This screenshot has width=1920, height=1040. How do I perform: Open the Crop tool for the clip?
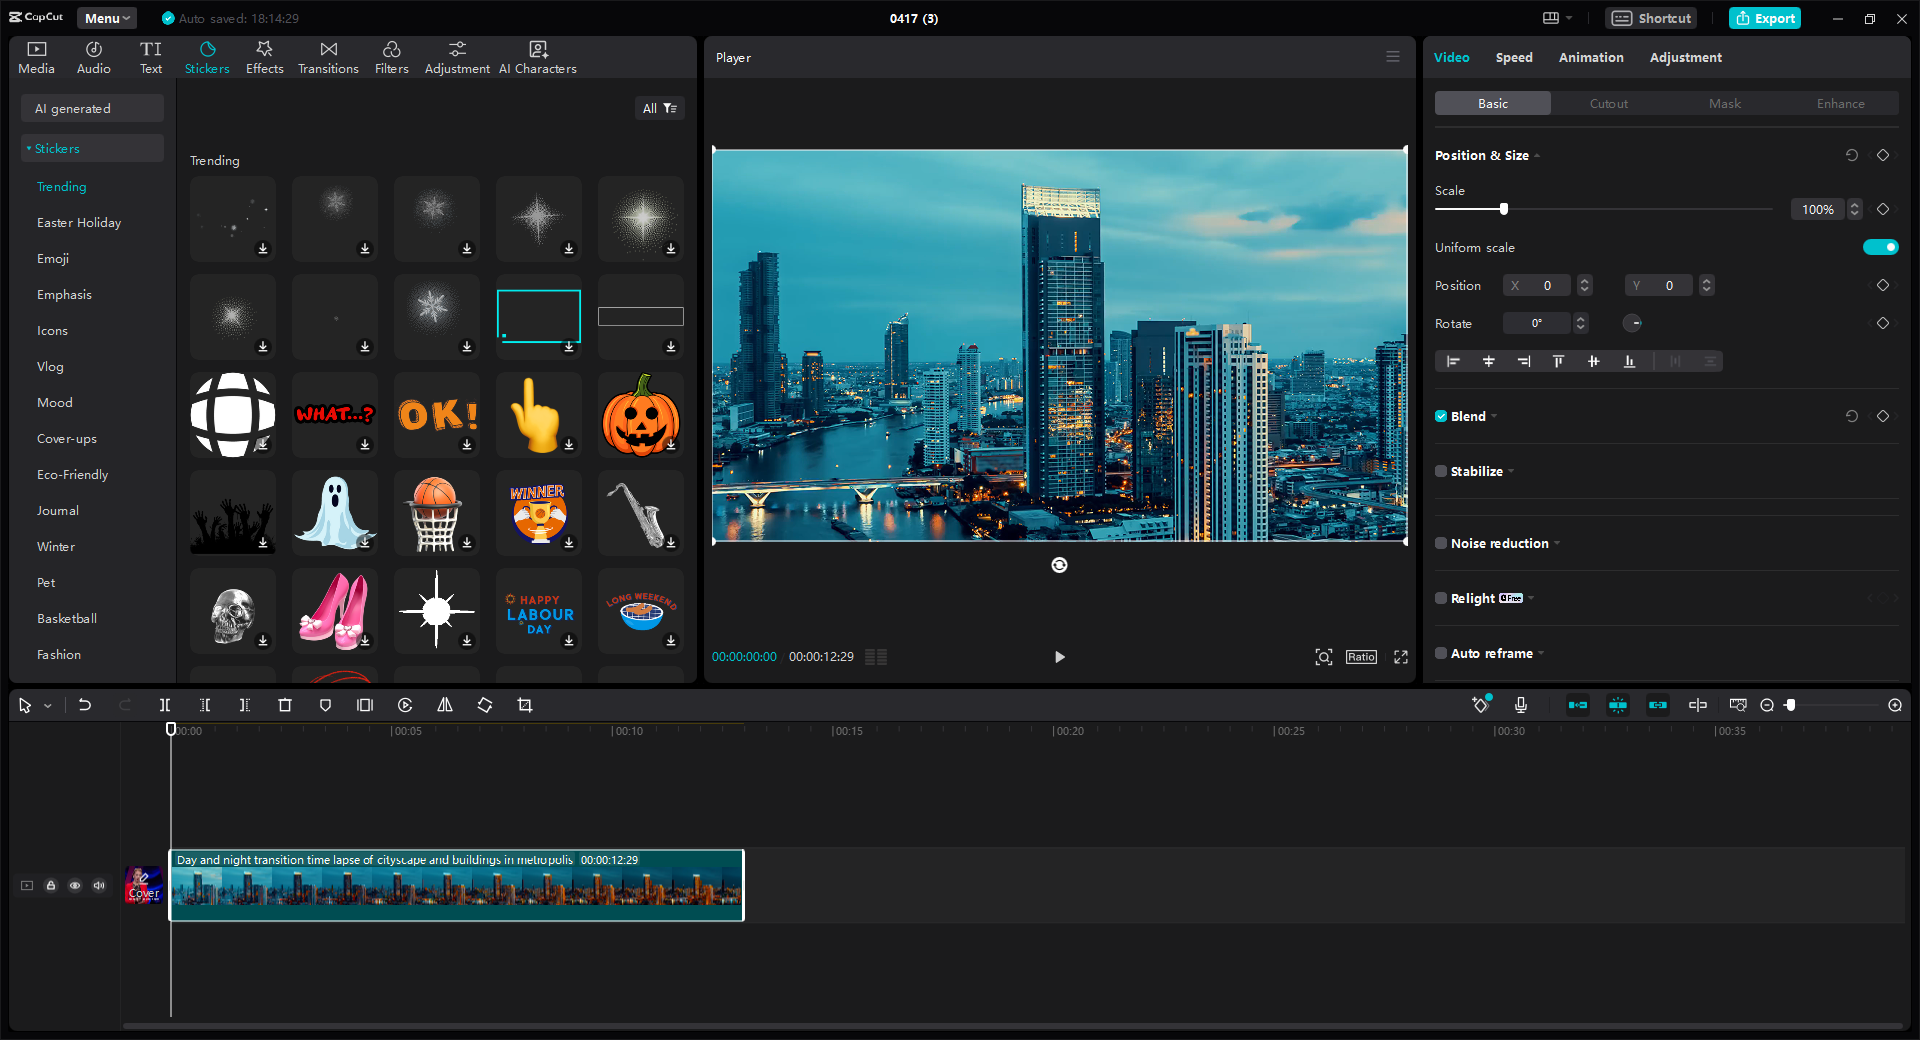coord(525,705)
